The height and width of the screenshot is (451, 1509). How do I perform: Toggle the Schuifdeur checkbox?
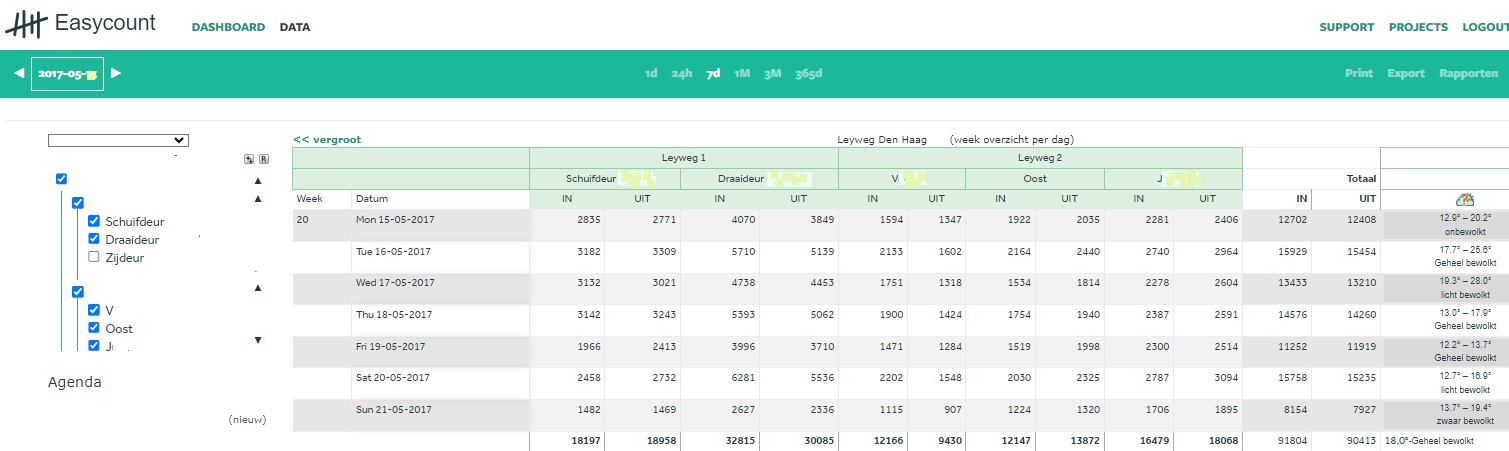(x=94, y=221)
